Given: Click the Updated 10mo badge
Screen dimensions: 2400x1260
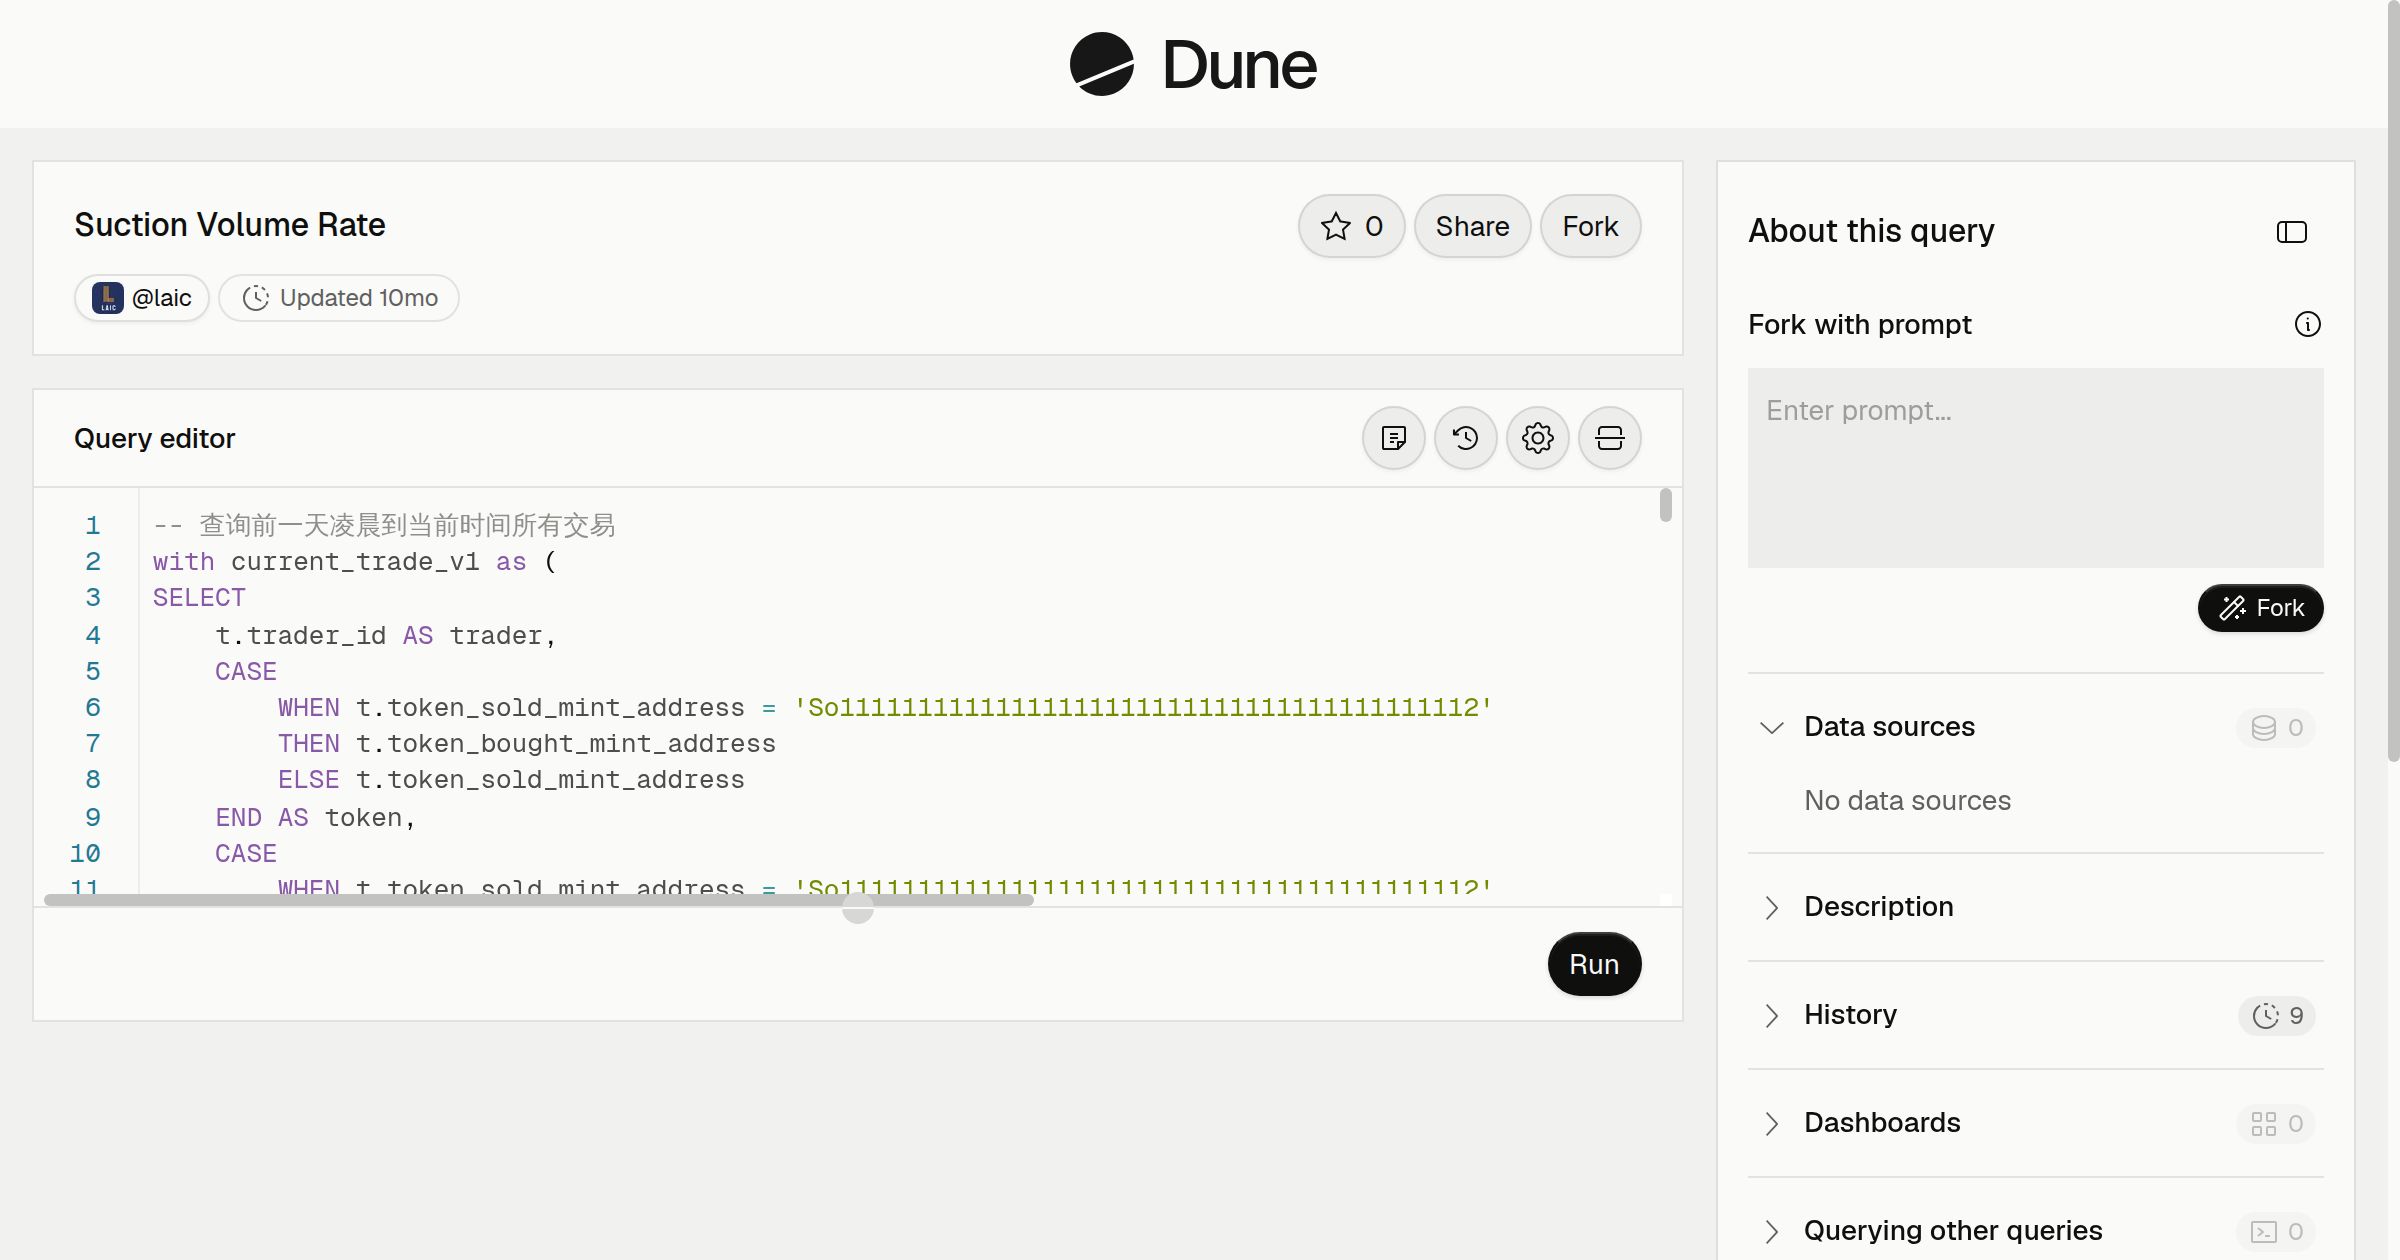Looking at the screenshot, I should (339, 298).
